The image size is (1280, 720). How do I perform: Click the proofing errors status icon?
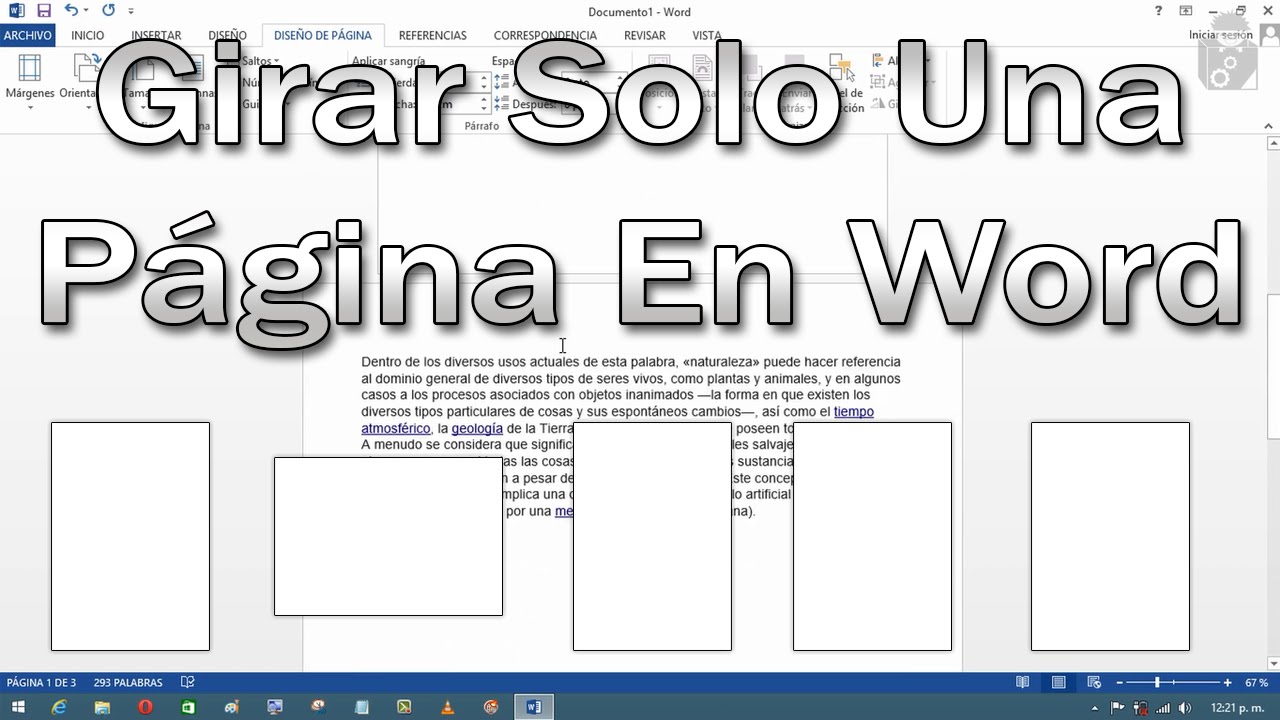187,683
